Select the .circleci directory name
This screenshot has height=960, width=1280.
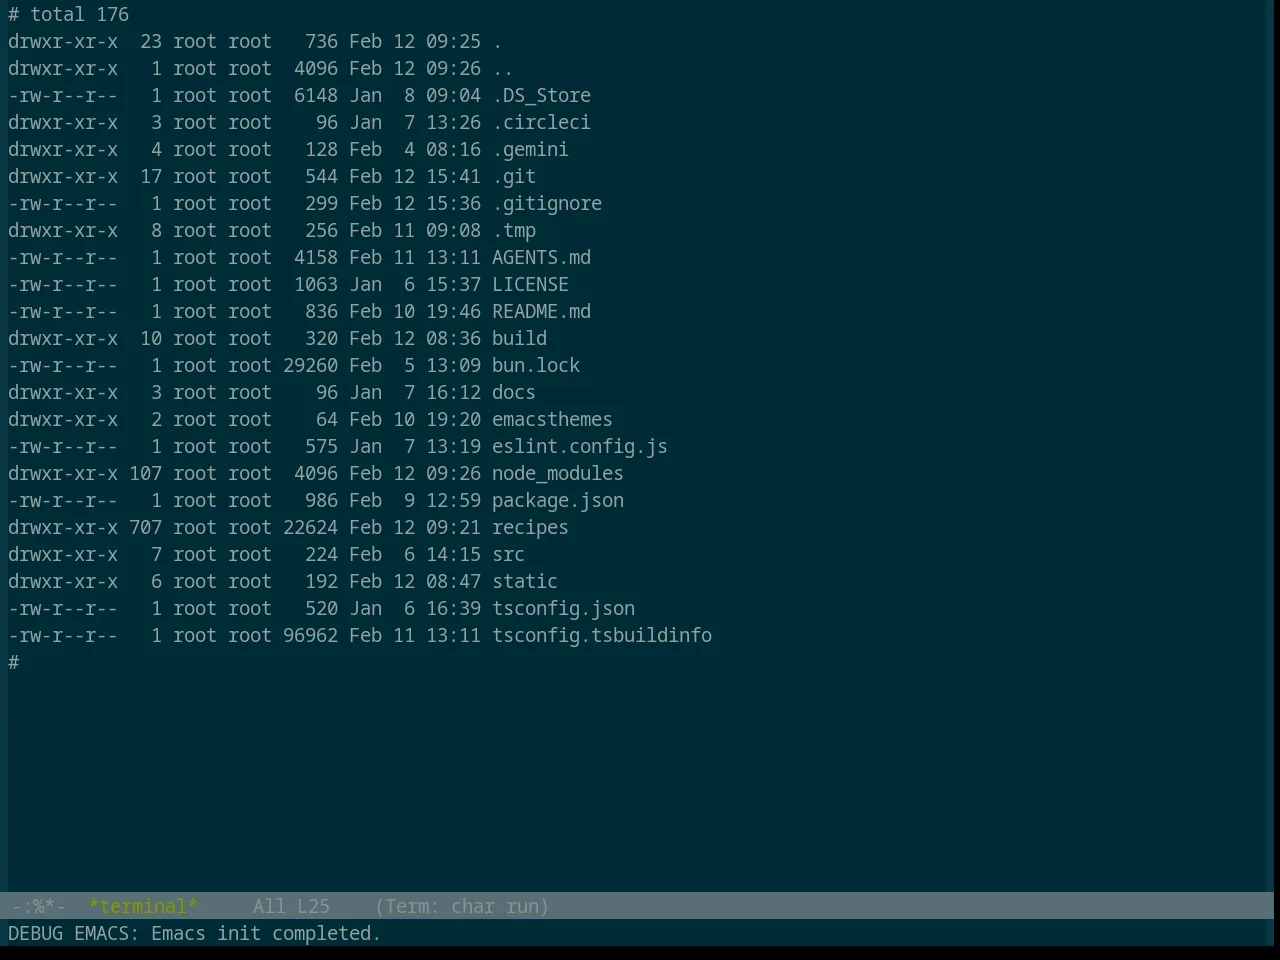541,123
